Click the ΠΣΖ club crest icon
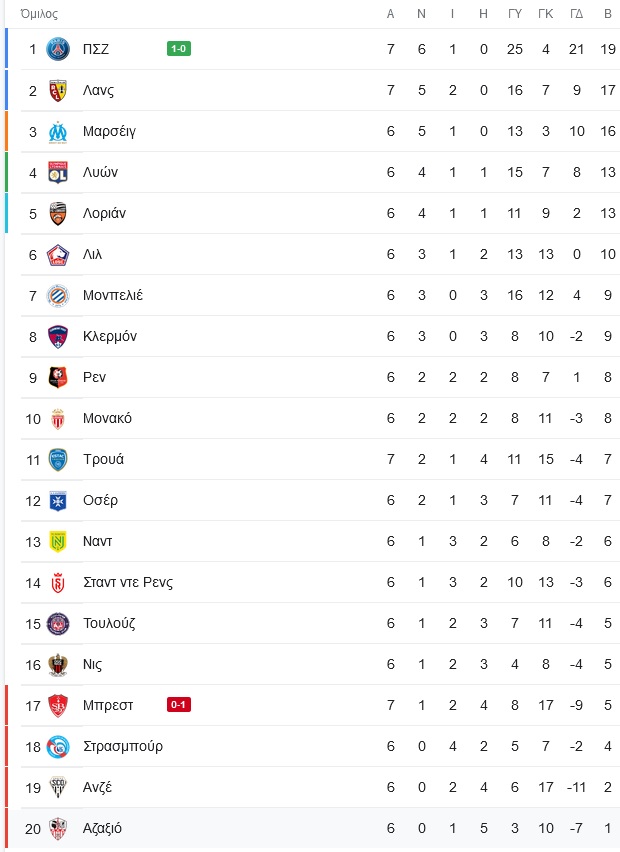 click(58, 49)
